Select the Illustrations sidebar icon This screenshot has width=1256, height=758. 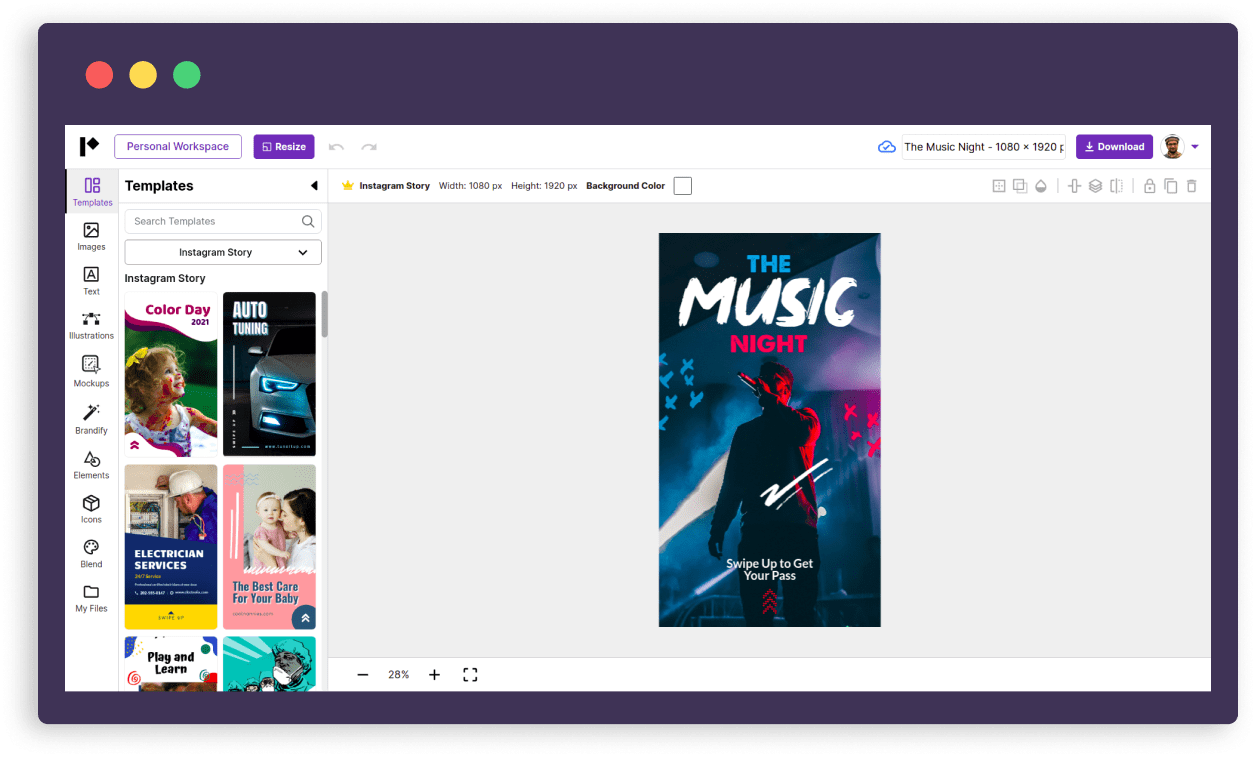91,325
